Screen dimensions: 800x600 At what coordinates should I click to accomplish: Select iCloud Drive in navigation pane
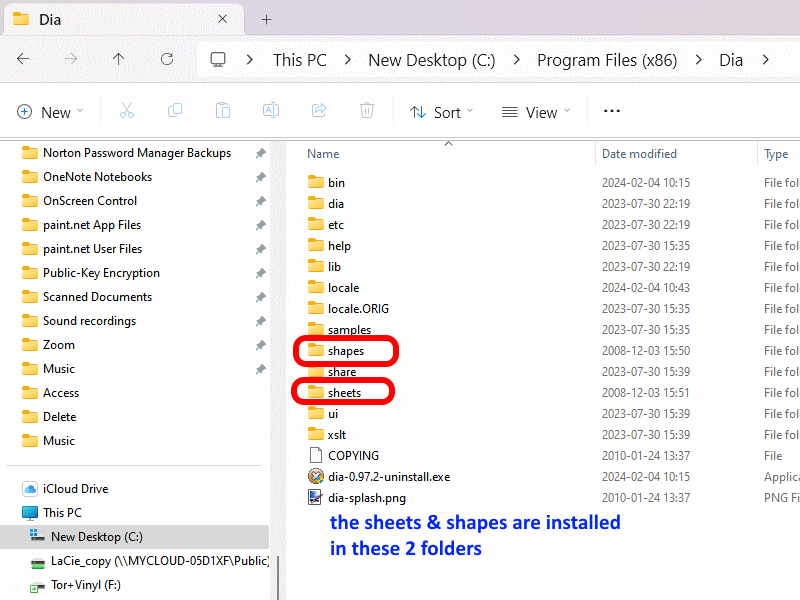point(65,488)
